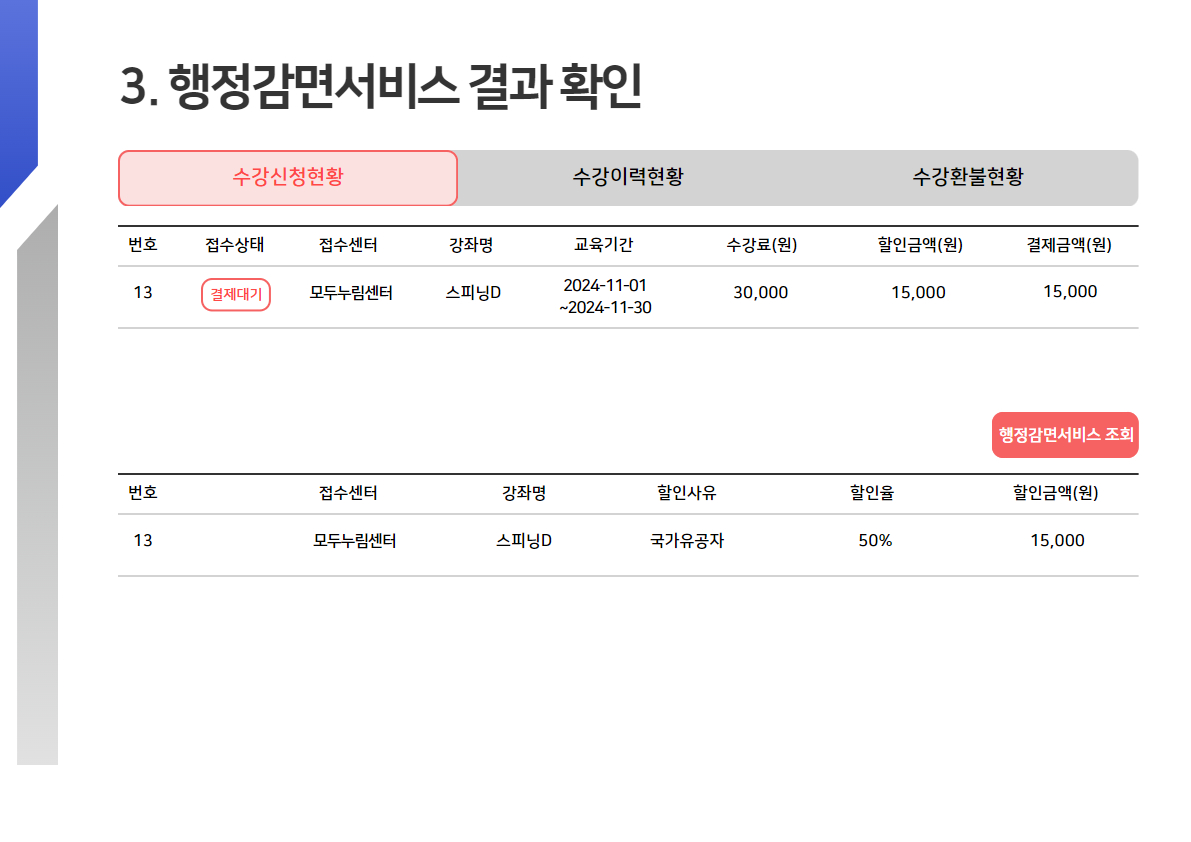Click 15,000 under the 결제금액(원) column
The image size is (1191, 842).
1069,292
